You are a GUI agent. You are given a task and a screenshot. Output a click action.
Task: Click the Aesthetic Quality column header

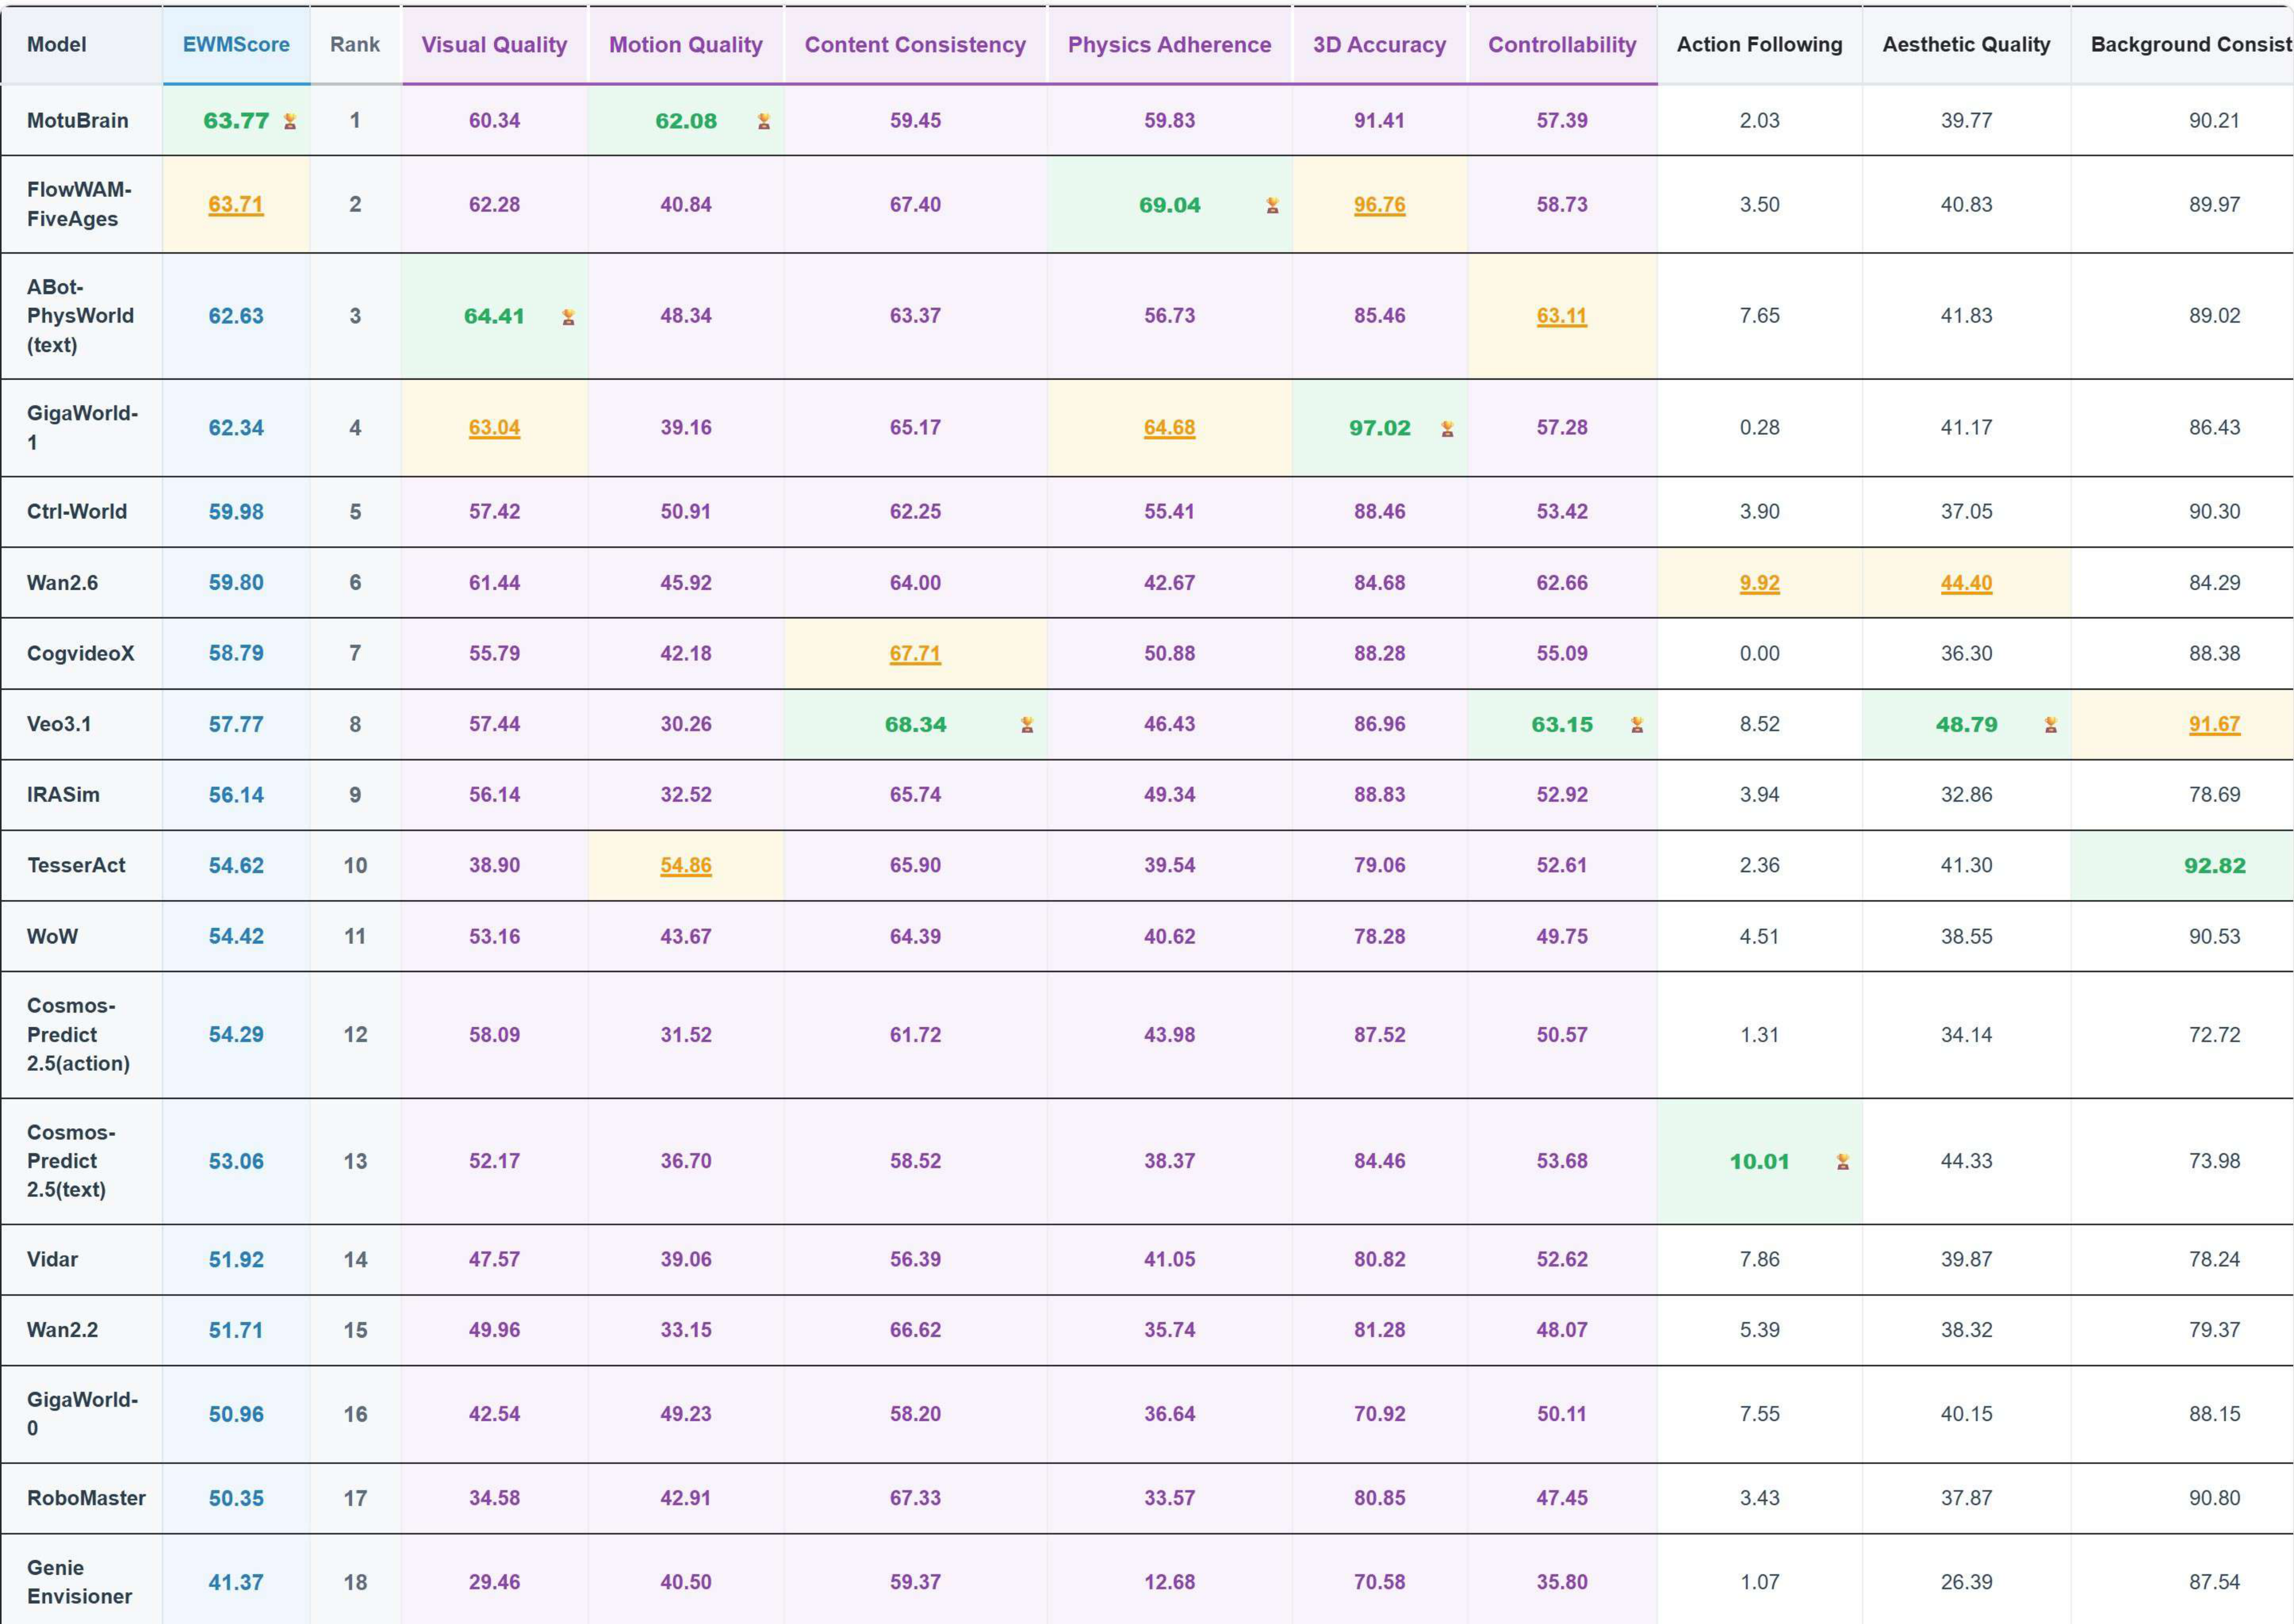click(1966, 45)
